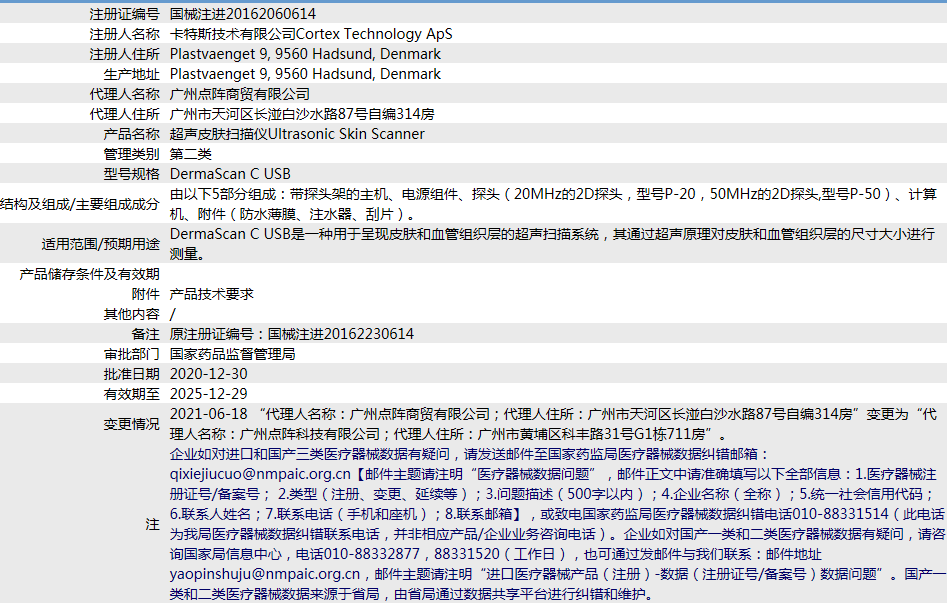Click the 注册证编号 label
950x604 pixels.
(124, 14)
